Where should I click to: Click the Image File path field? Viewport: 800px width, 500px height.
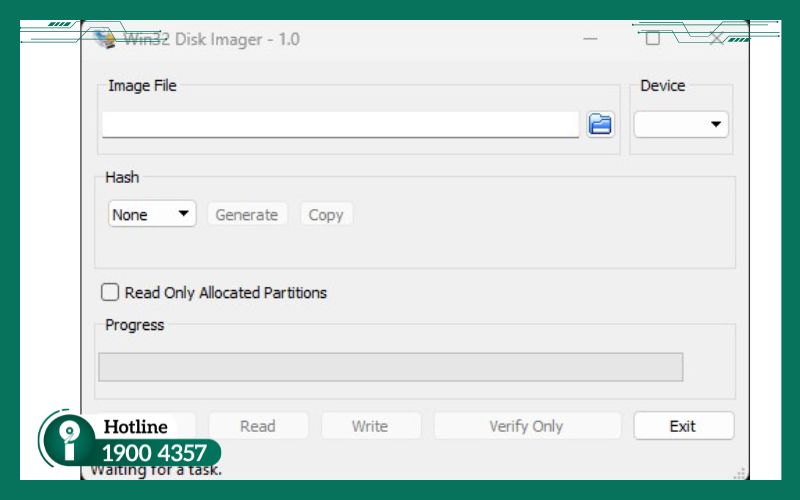point(340,124)
